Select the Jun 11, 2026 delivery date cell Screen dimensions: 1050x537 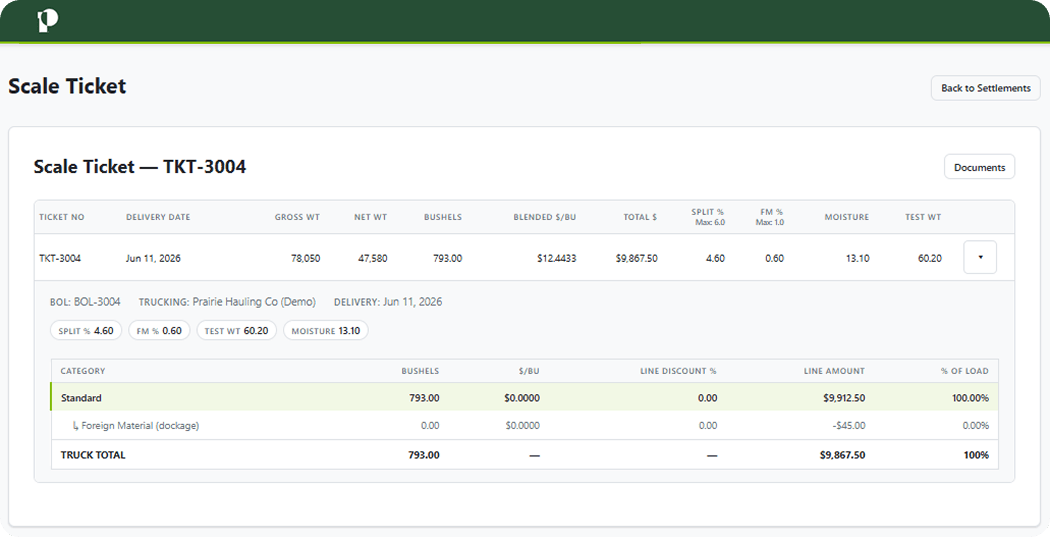click(x=153, y=258)
